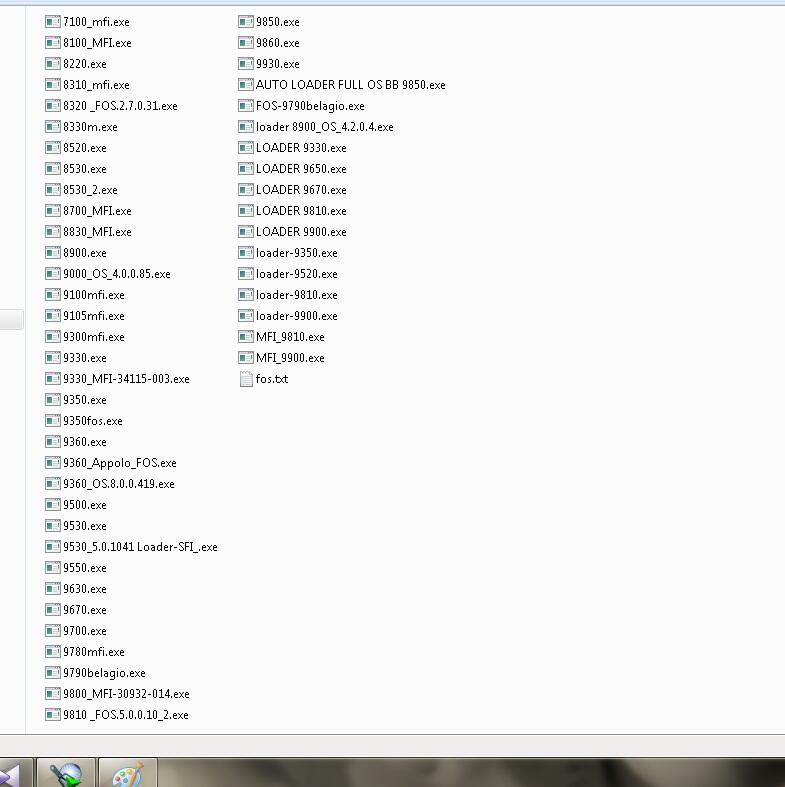Click the icon beside 8520.exe

point(53,148)
